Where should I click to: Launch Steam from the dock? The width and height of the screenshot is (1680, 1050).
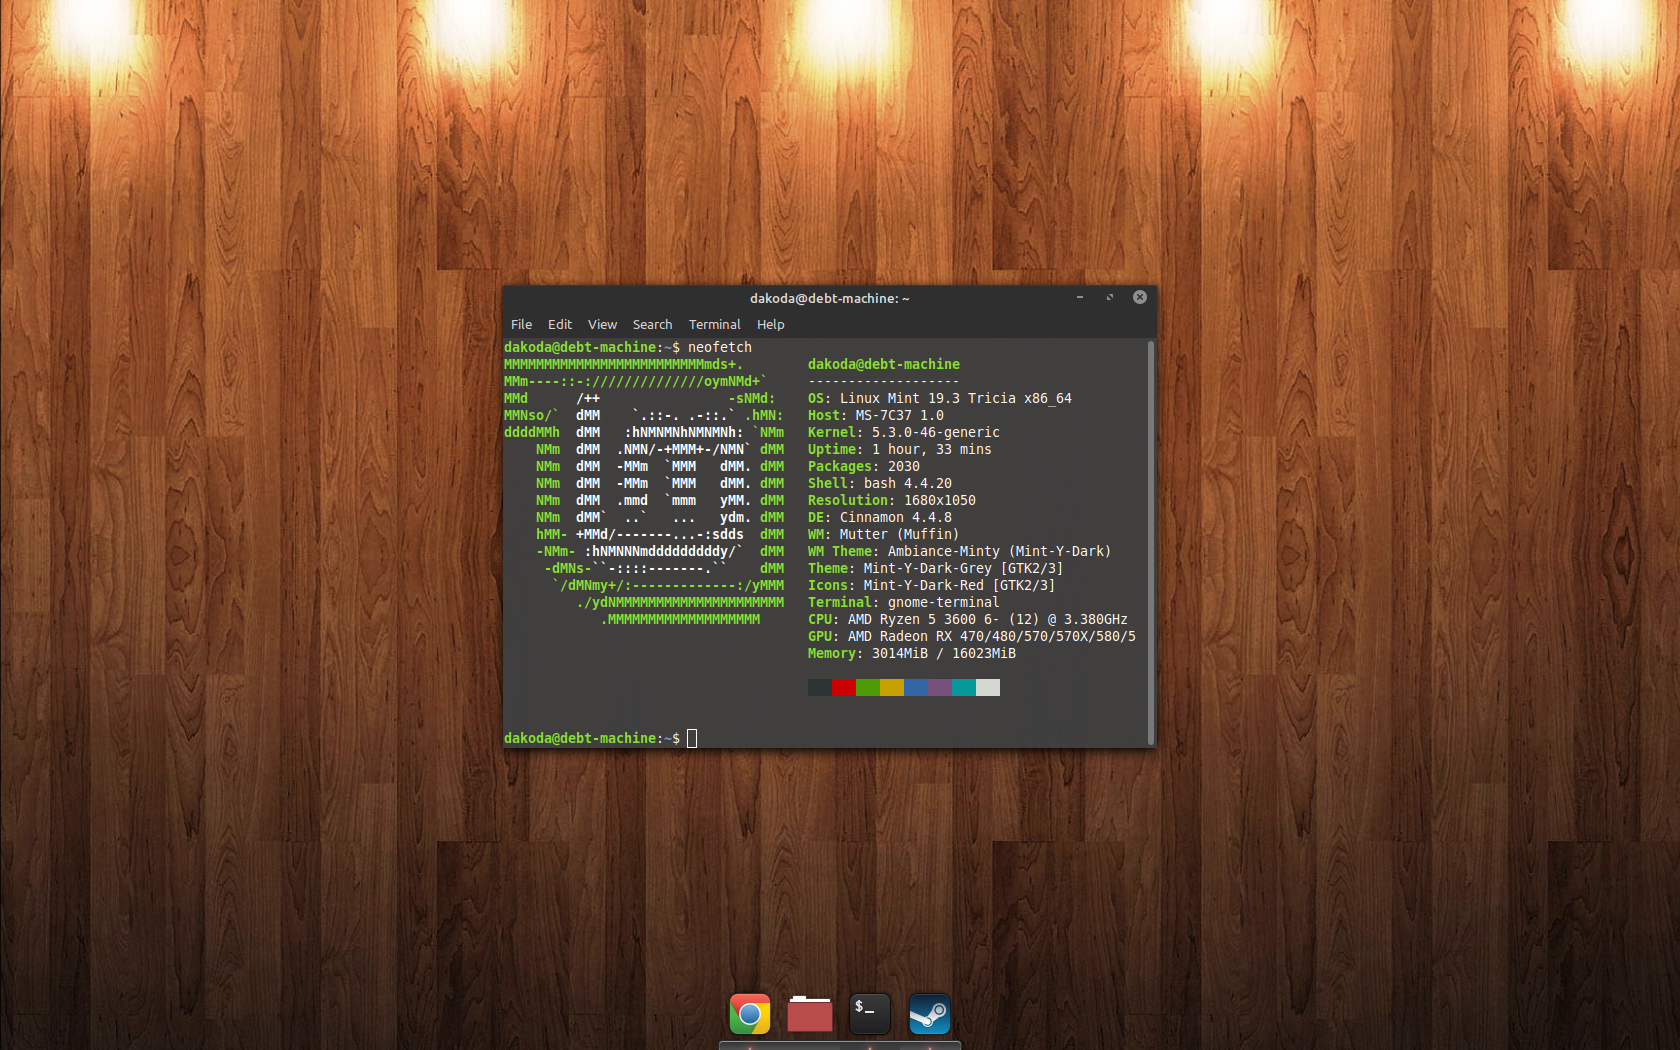click(929, 1013)
